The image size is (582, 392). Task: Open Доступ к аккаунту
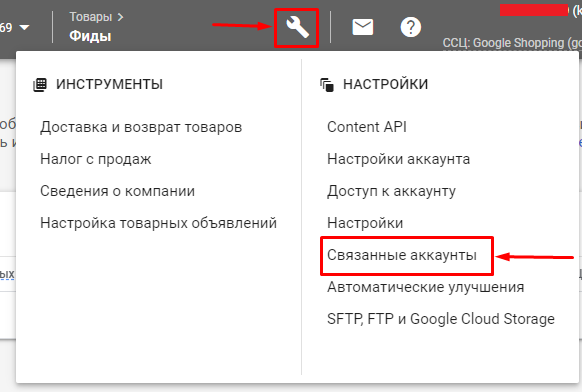point(391,191)
